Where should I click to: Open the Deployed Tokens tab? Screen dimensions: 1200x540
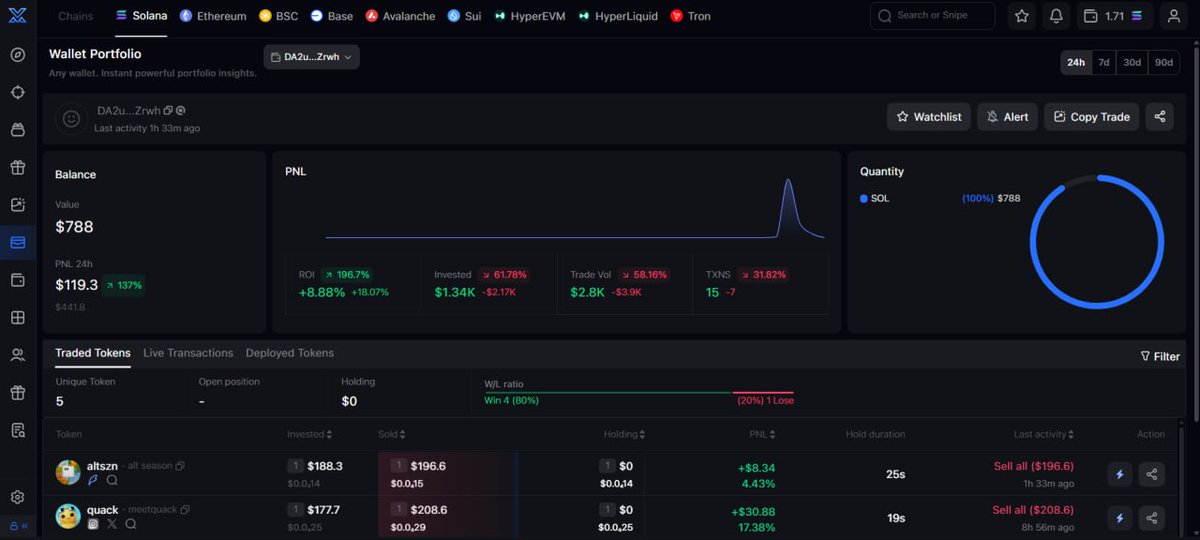290,353
